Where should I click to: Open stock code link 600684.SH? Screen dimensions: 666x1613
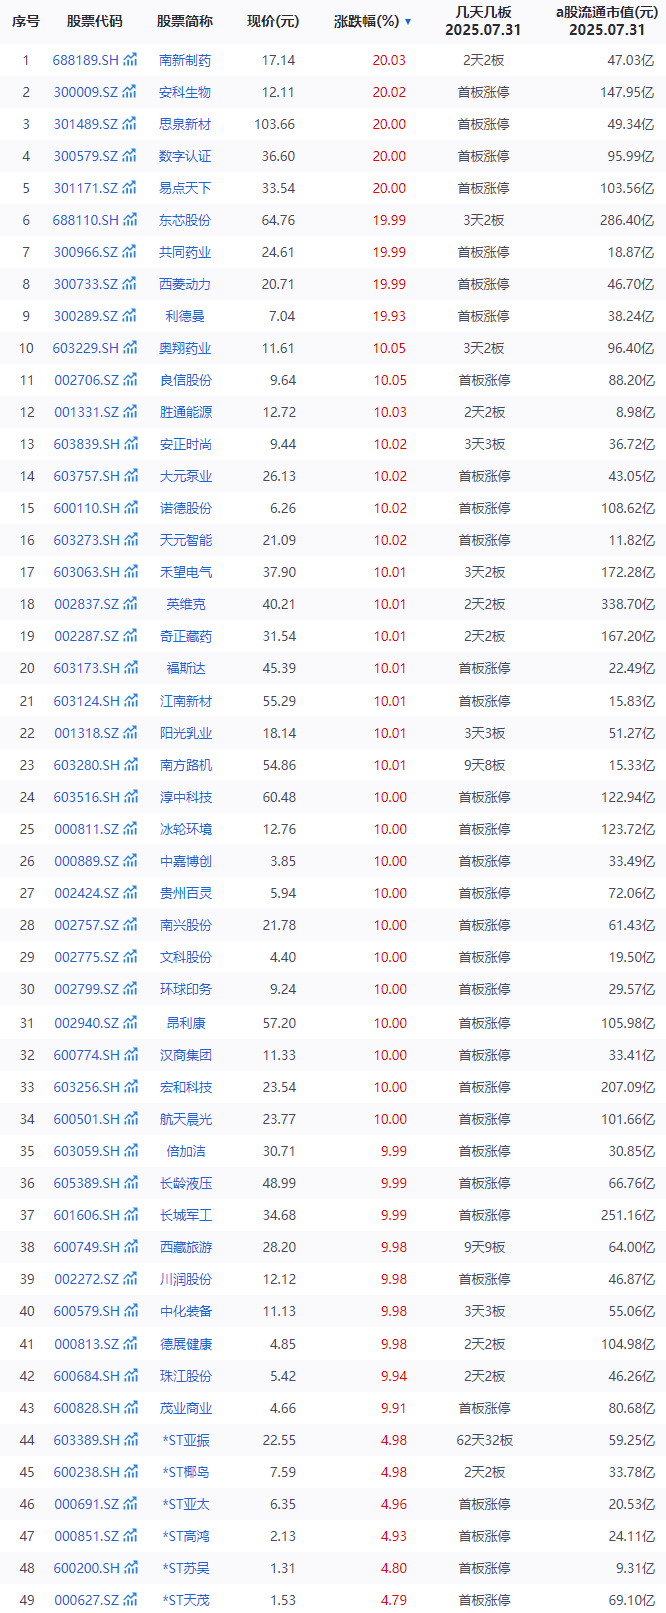[x=86, y=1376]
